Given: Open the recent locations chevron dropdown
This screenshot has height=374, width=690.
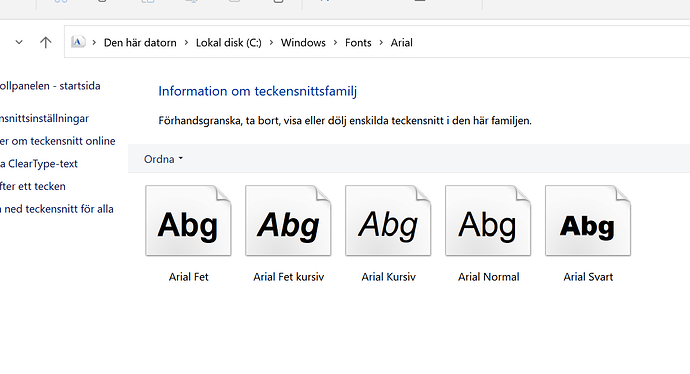Looking at the screenshot, I should (x=19, y=42).
